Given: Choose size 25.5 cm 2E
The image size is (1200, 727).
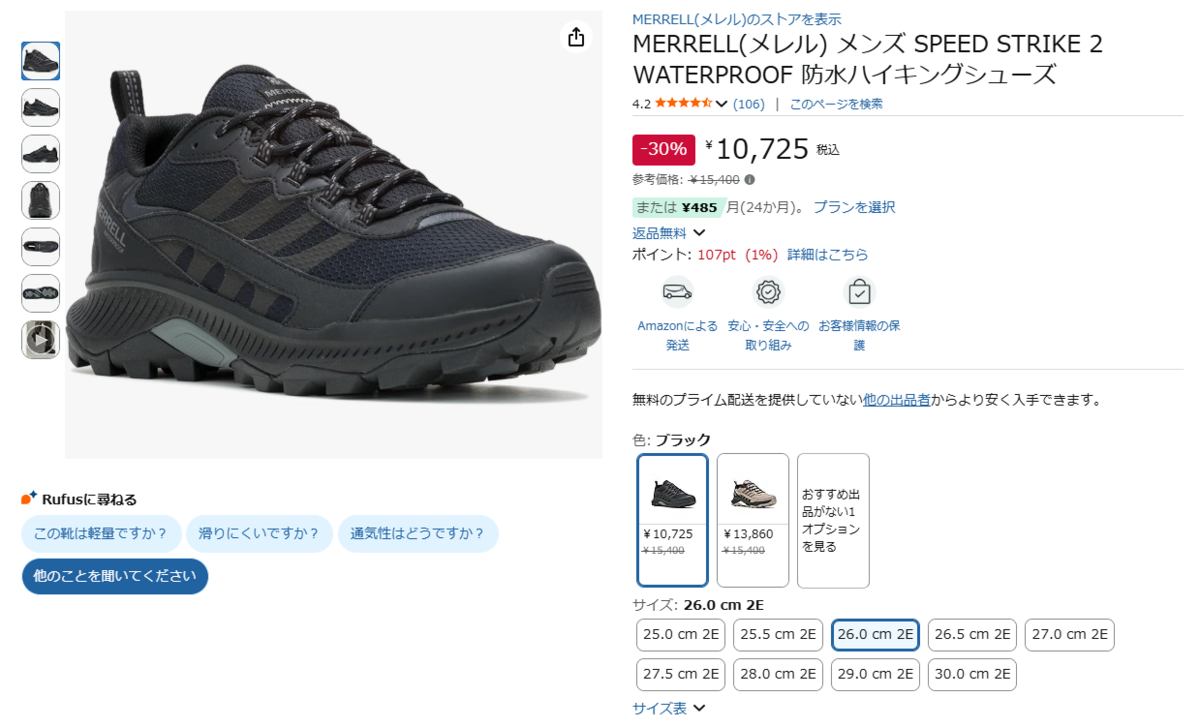Looking at the screenshot, I should click(778, 634).
